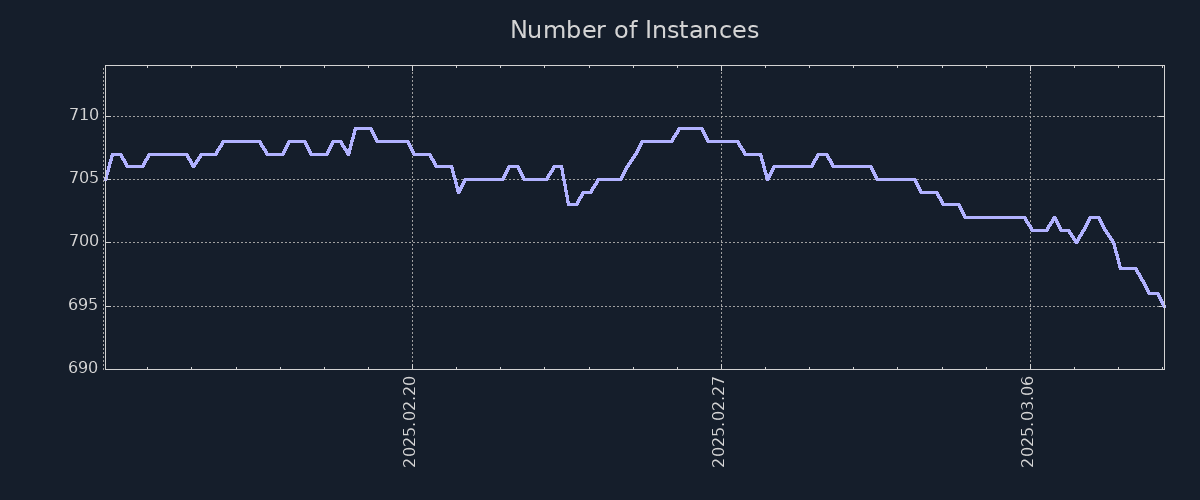Image resolution: width=1200 pixels, height=500 pixels.
Task: Click the 705 y-axis tick label
Action: pyautogui.click(x=85, y=179)
